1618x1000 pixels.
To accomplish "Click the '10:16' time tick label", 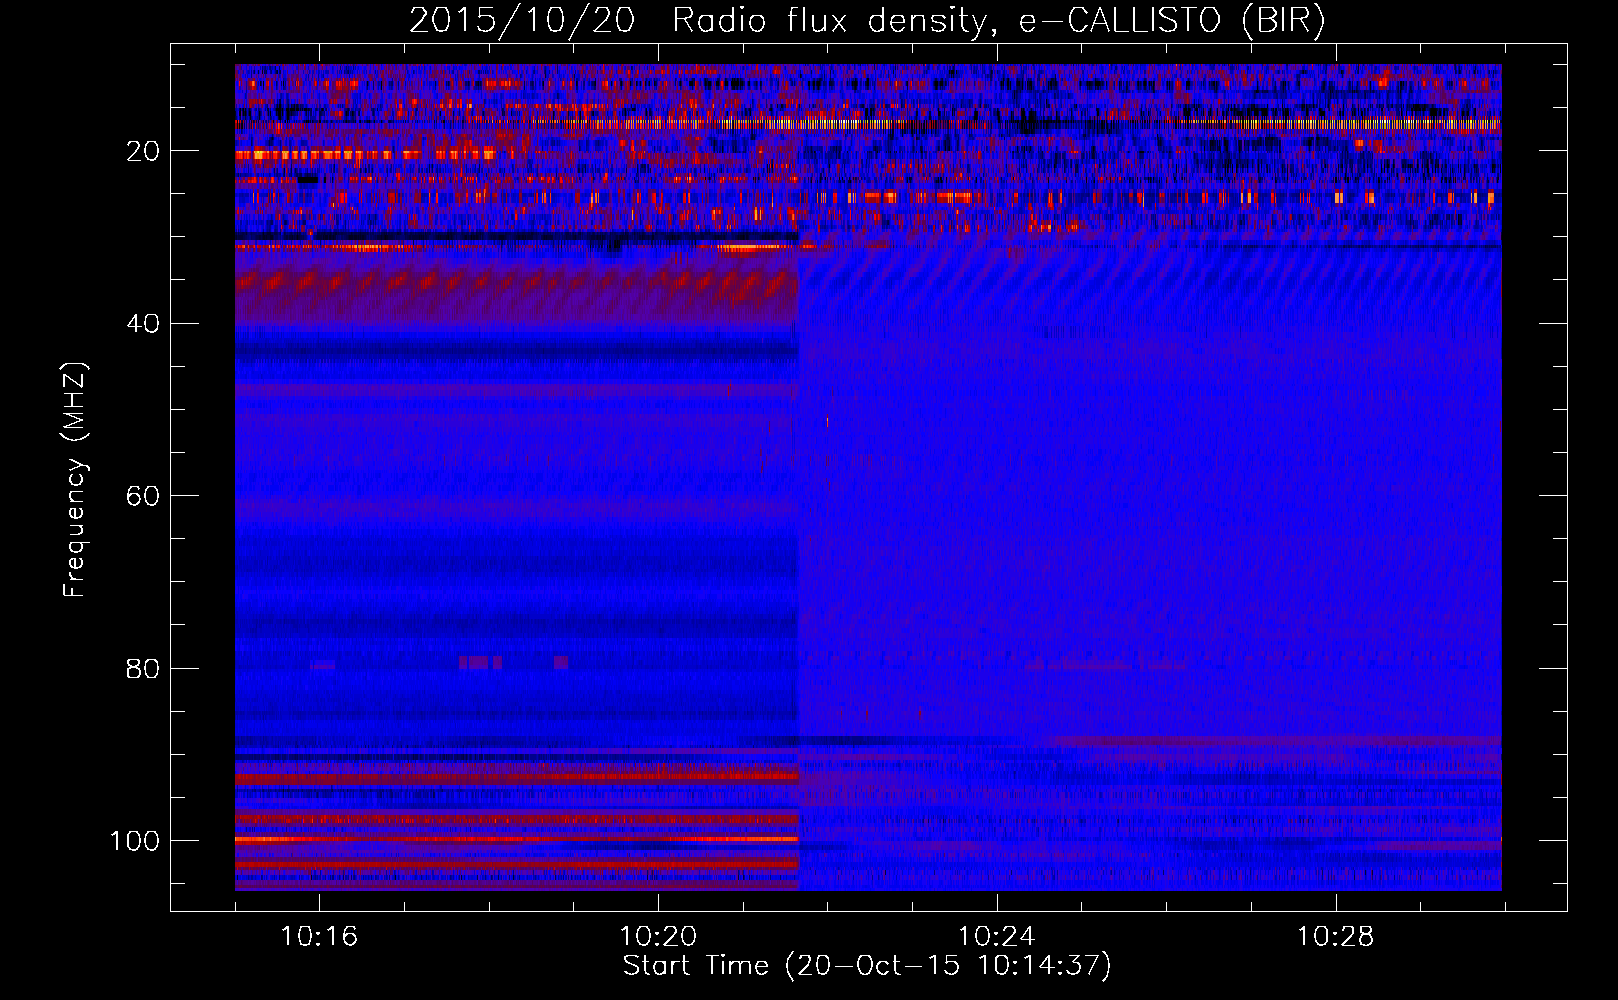I will 319,937.
